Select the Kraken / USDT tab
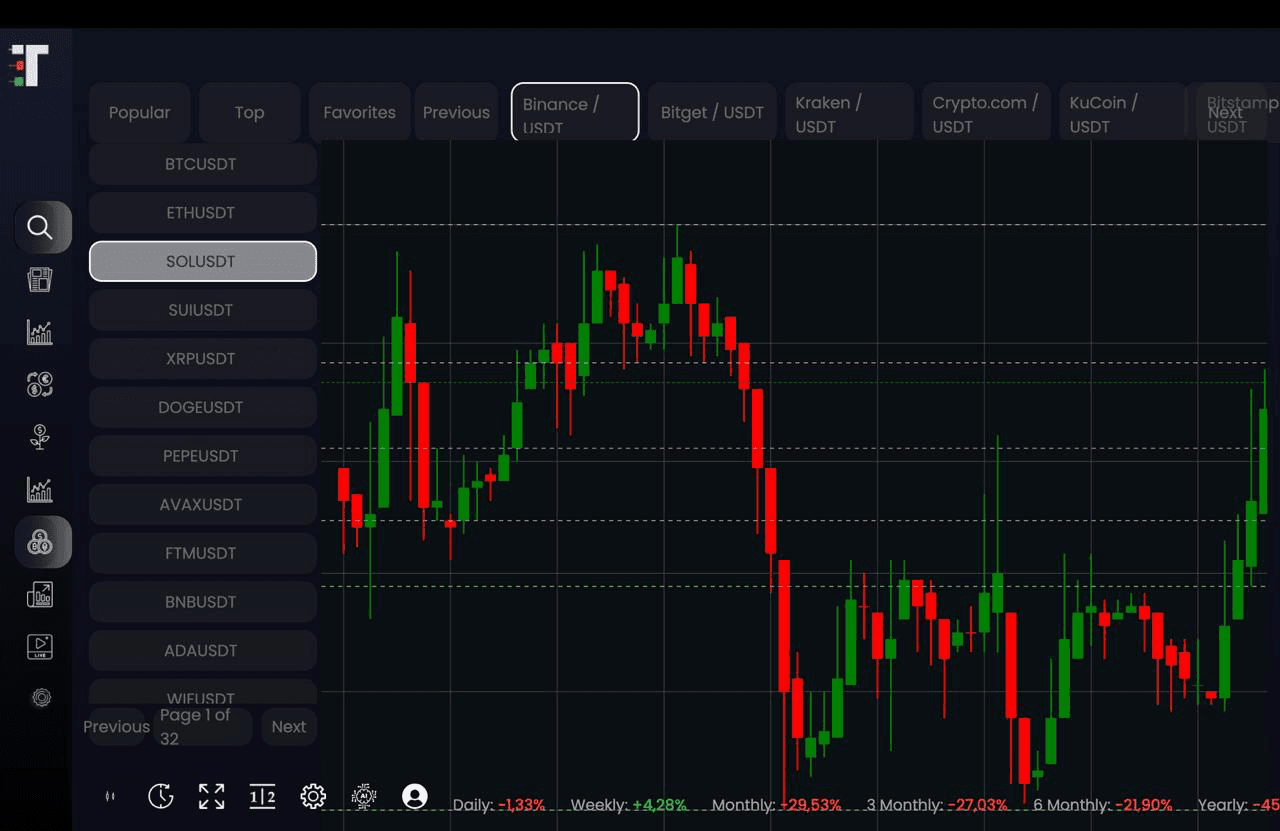The height and width of the screenshot is (831, 1280). point(848,112)
